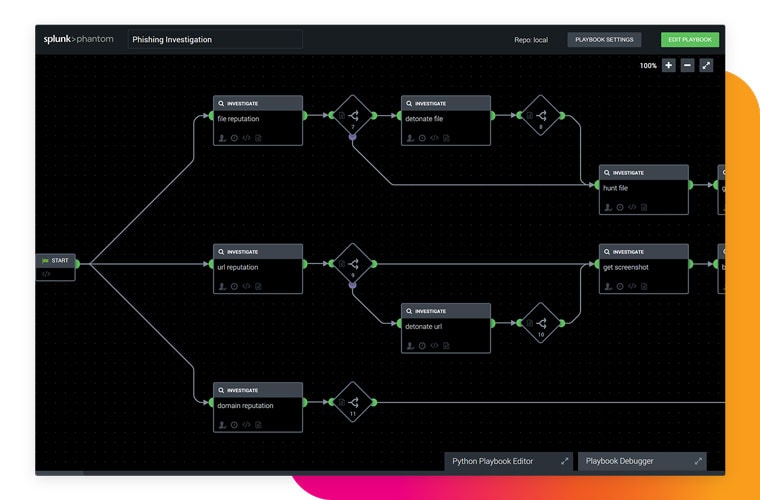Click the hunt file output port
The height and width of the screenshot is (500, 760).
(691, 185)
